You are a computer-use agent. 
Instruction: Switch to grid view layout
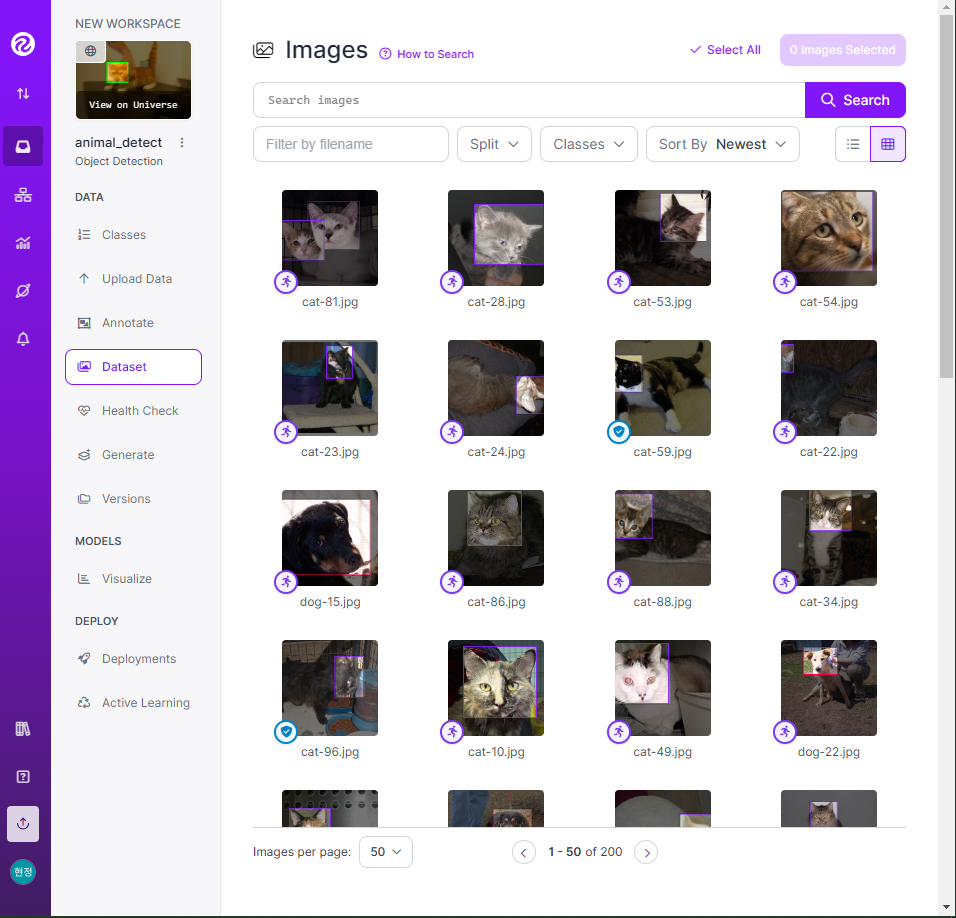[888, 144]
